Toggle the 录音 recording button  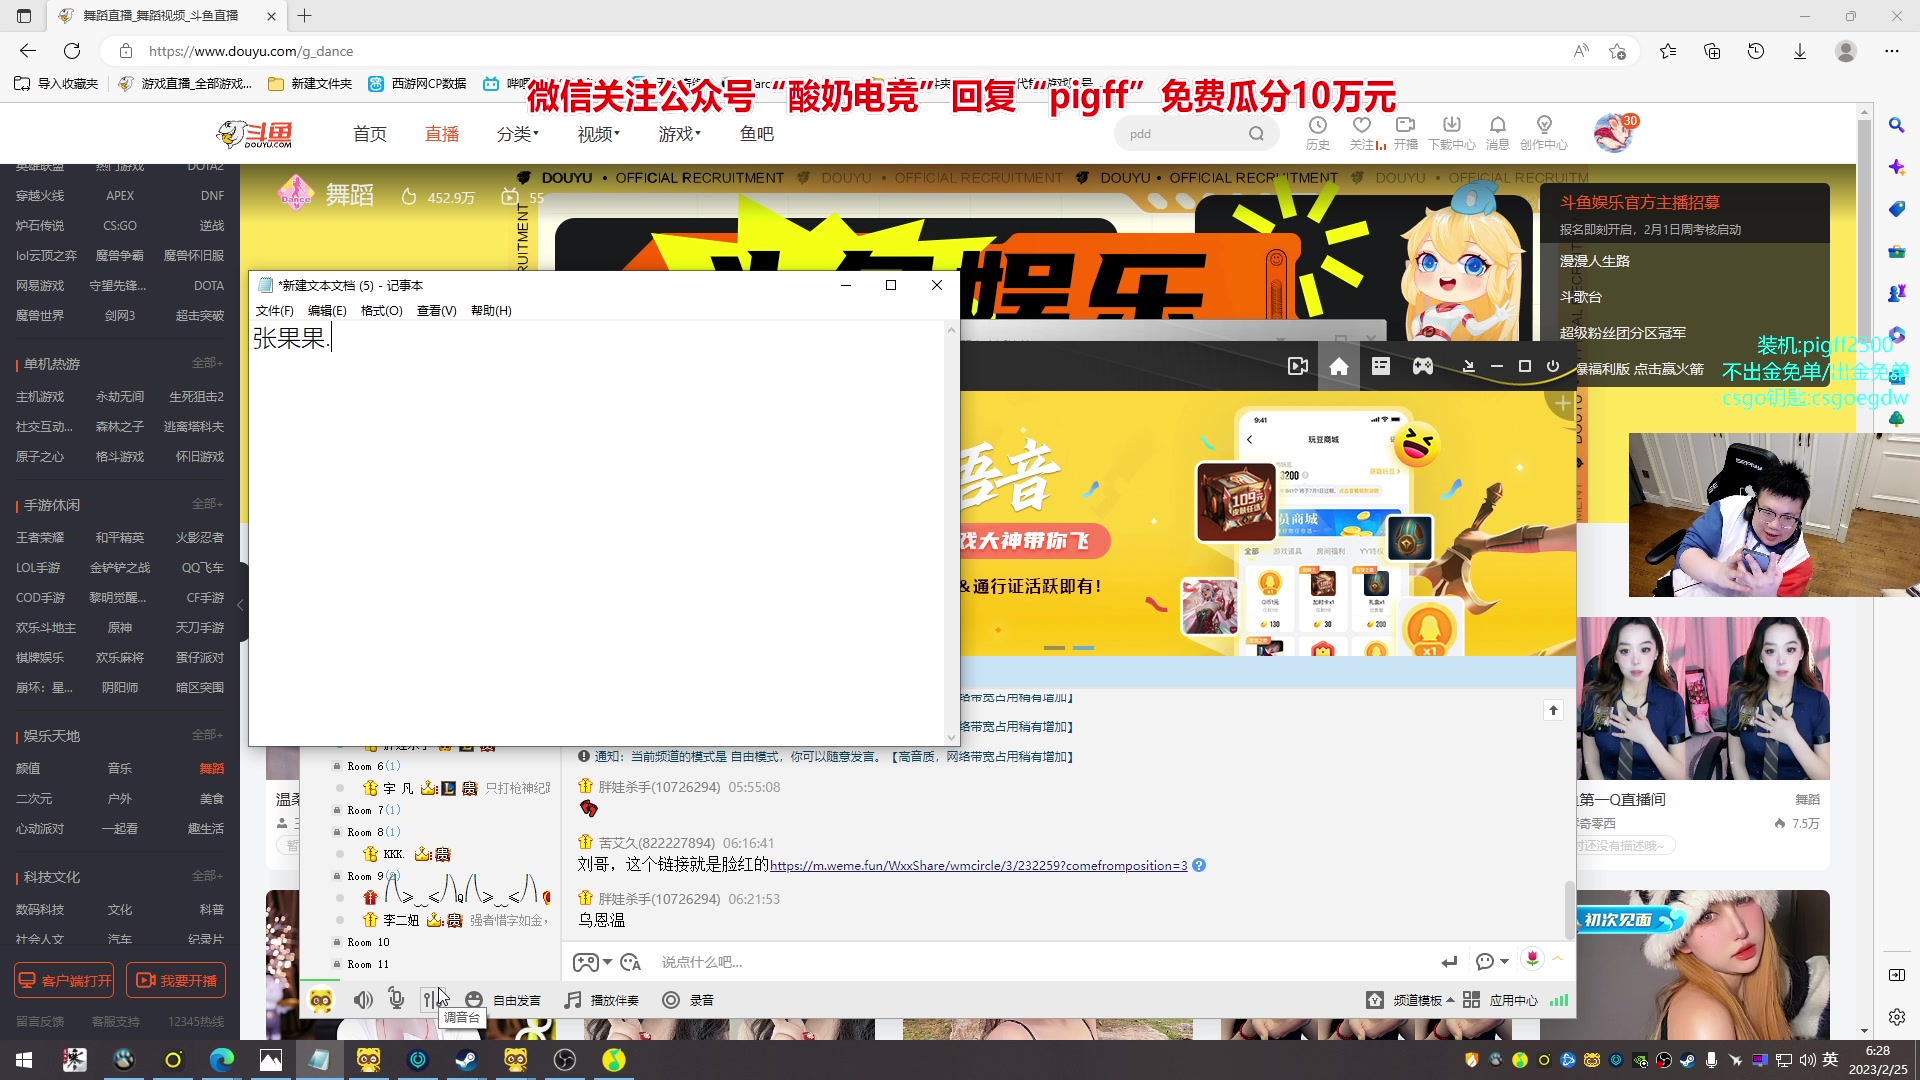(671, 1000)
